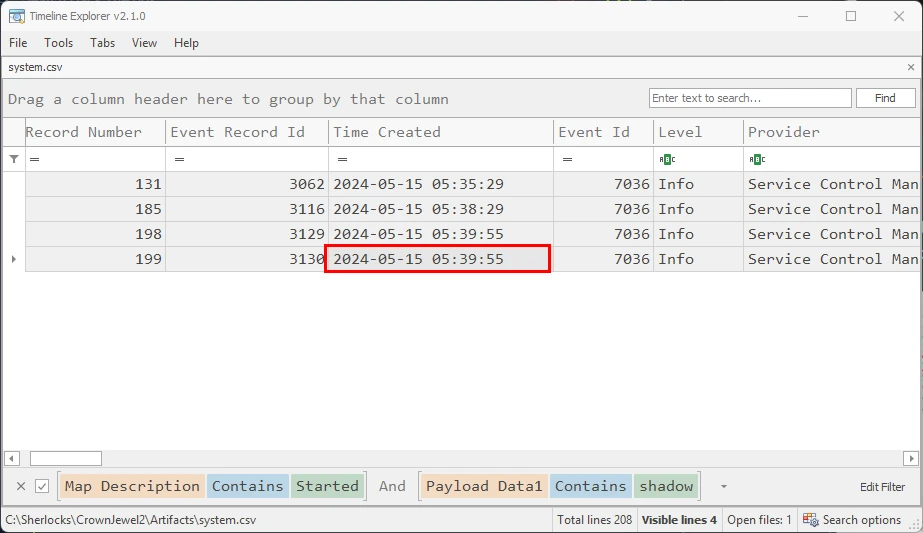This screenshot has width=923, height=533.
Task: Click the Level column ABC filter operator icon
Action: click(x=667, y=159)
